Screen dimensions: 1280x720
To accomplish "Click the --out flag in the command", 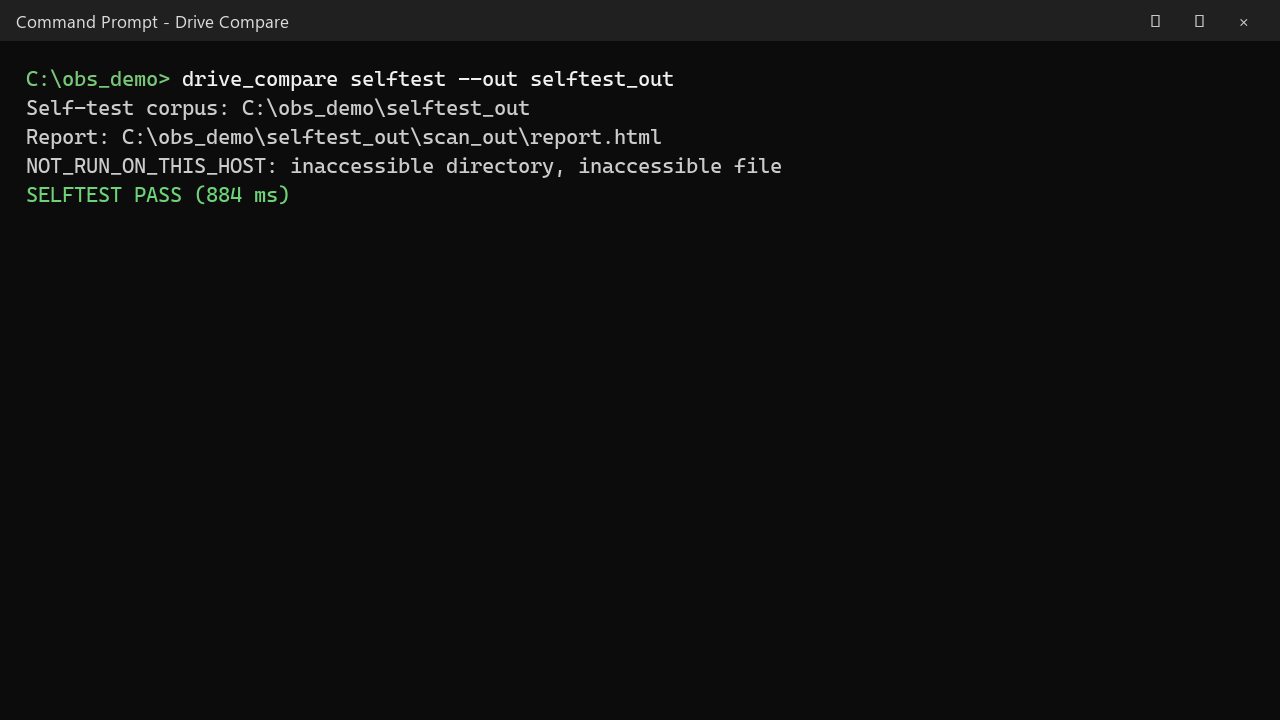I will (488, 79).
